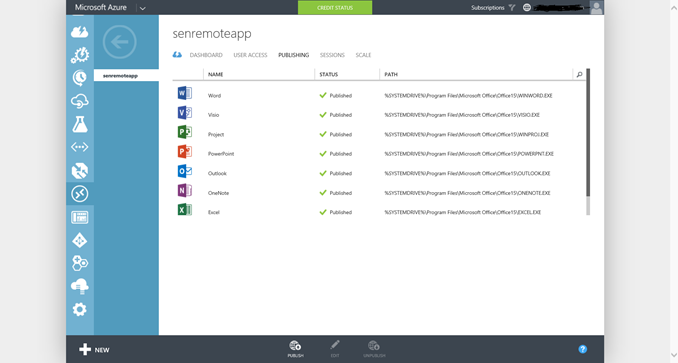Open the cloud storage sidebar icon
Viewport: 678px width, 363px height.
[80, 286]
